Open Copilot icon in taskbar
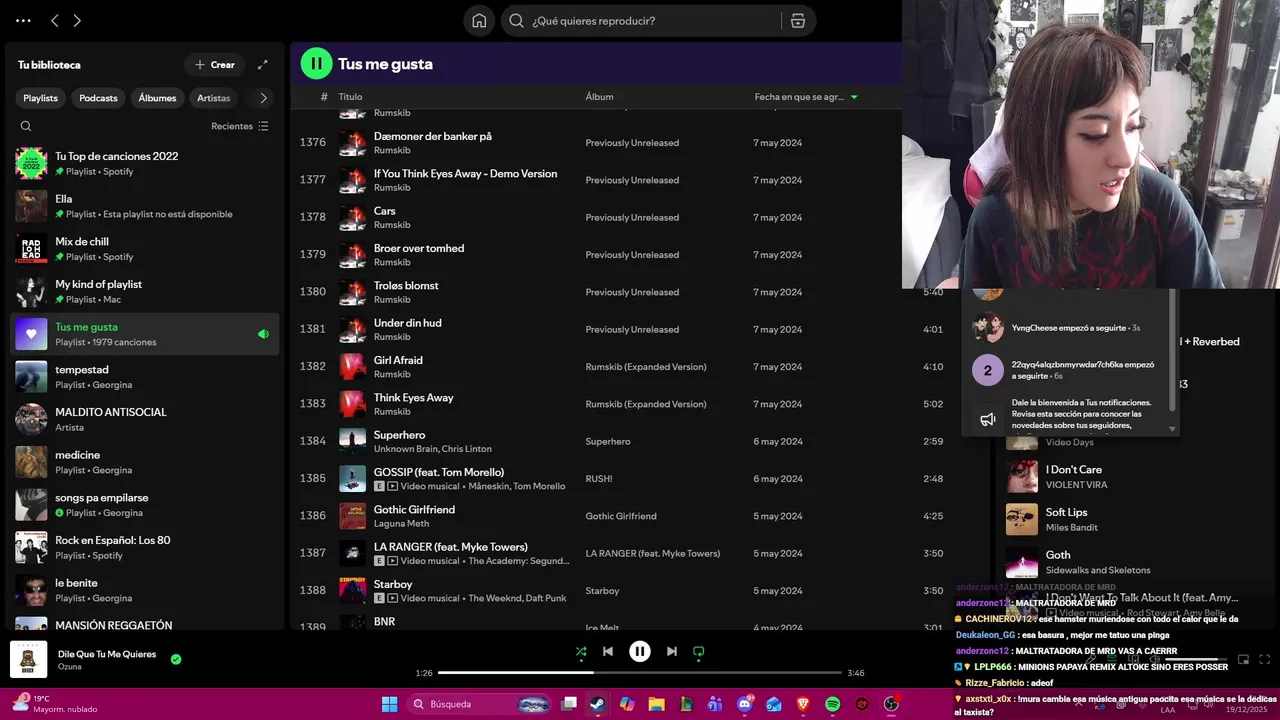 (627, 704)
